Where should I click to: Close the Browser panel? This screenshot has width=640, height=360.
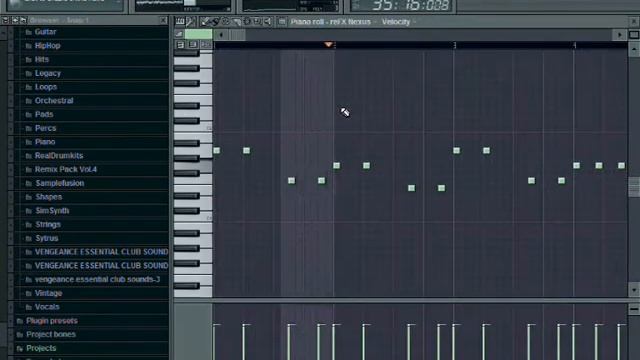(x=163, y=20)
